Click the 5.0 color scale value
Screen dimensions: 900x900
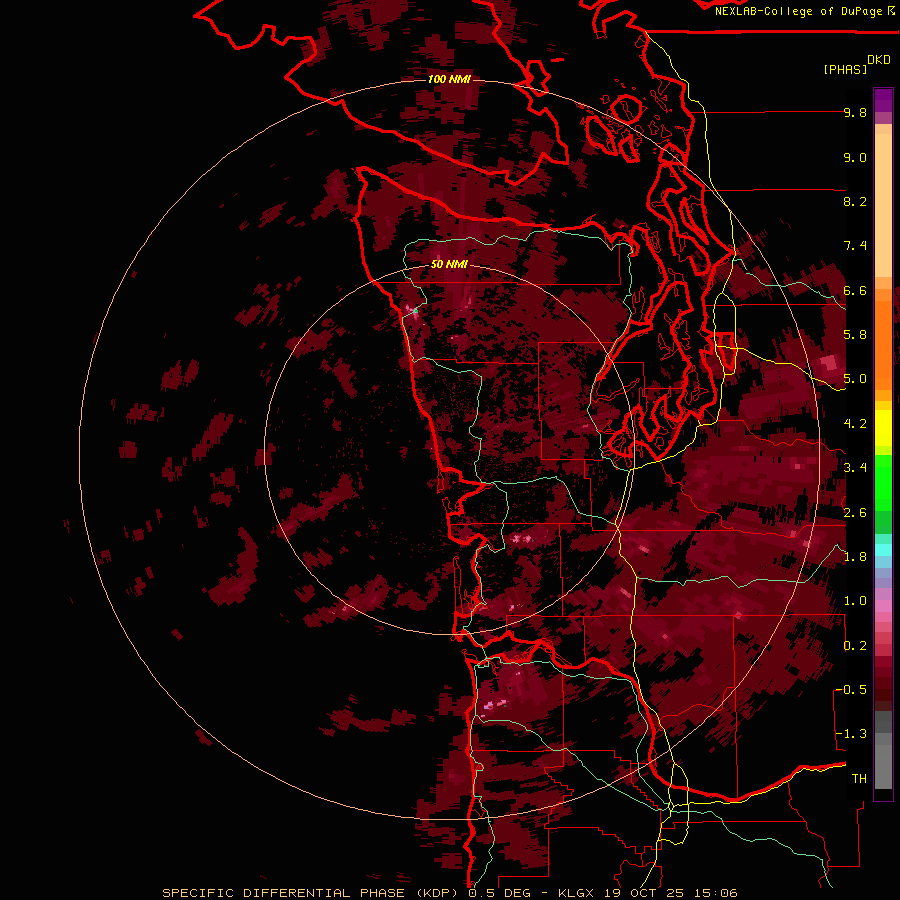[x=855, y=379]
